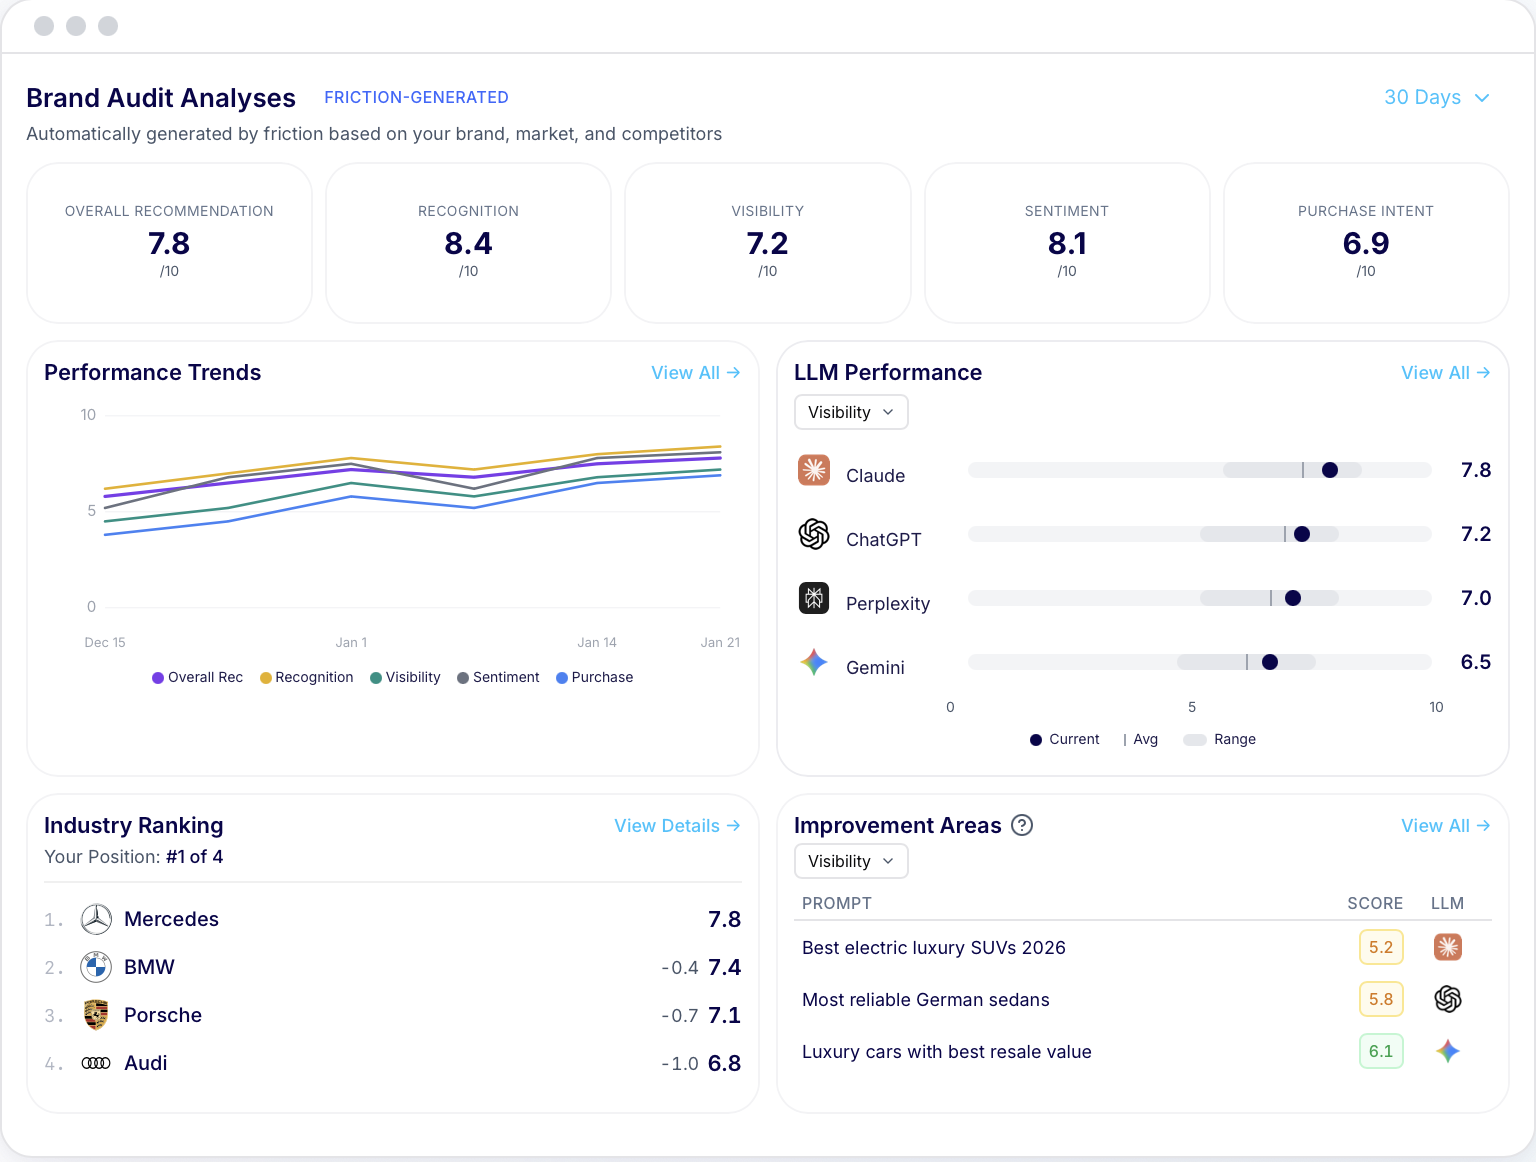
Task: Click ChatGPT icon beside reliable German sedans prompt
Action: [x=1448, y=999]
